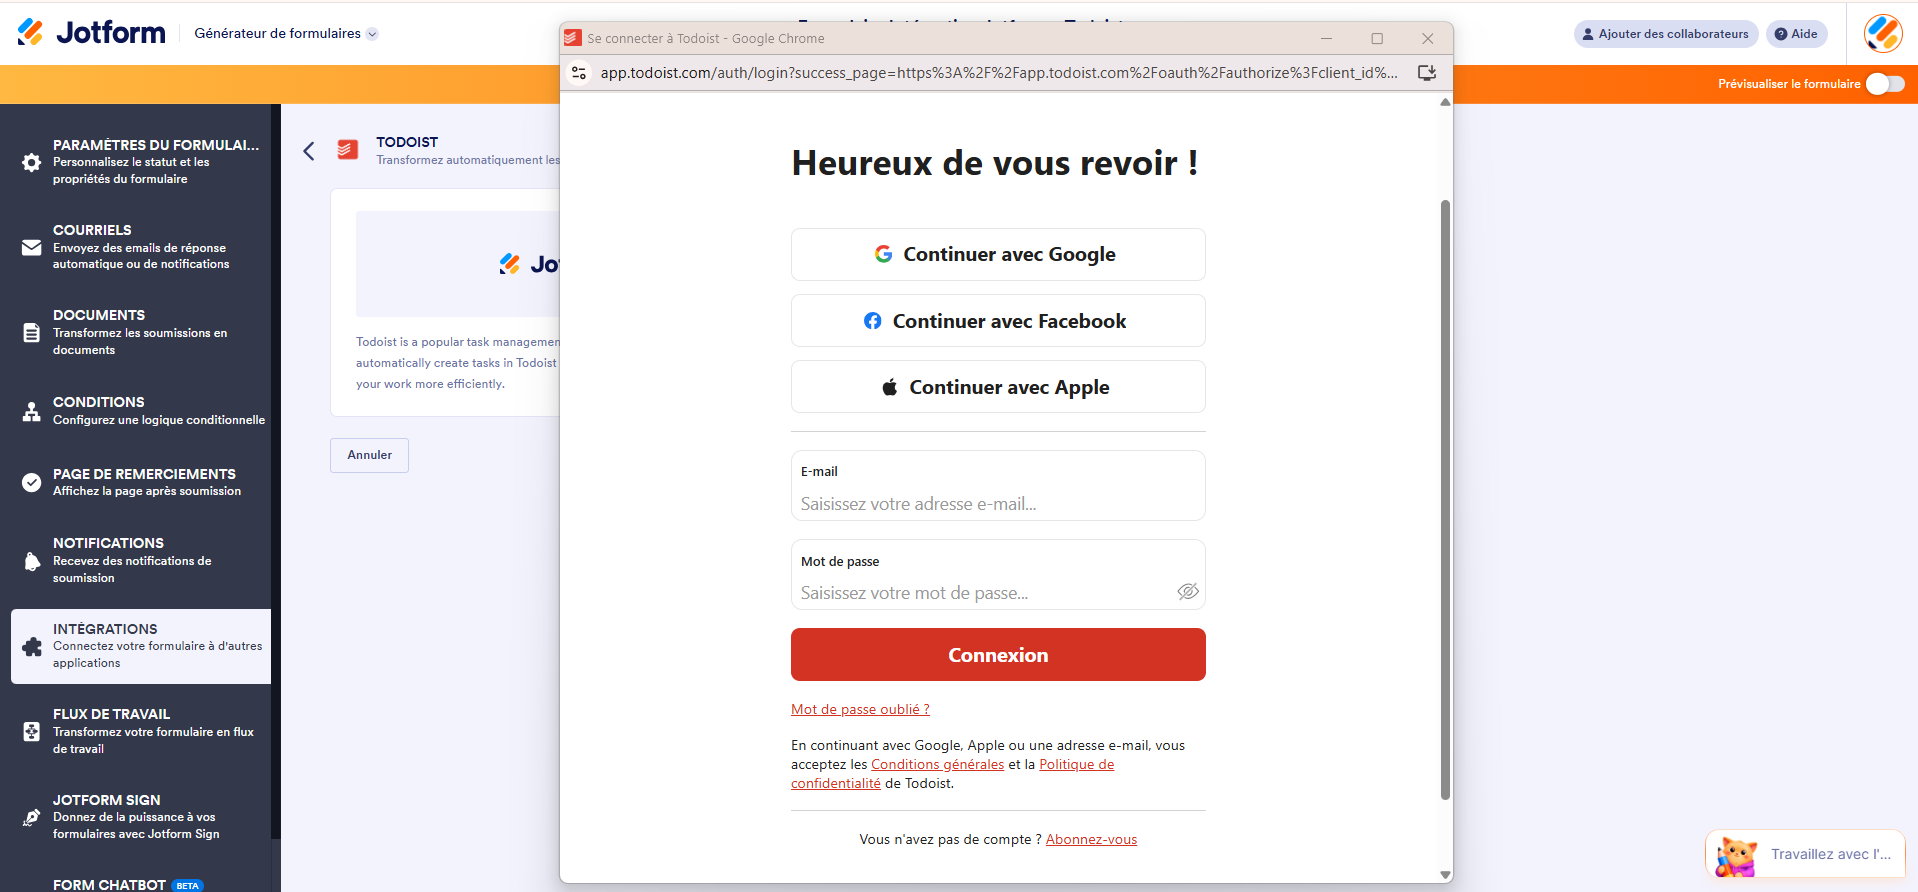Viewport: 1918px width, 892px height.
Task: Click the popup scroll down arrow
Action: point(1445,875)
